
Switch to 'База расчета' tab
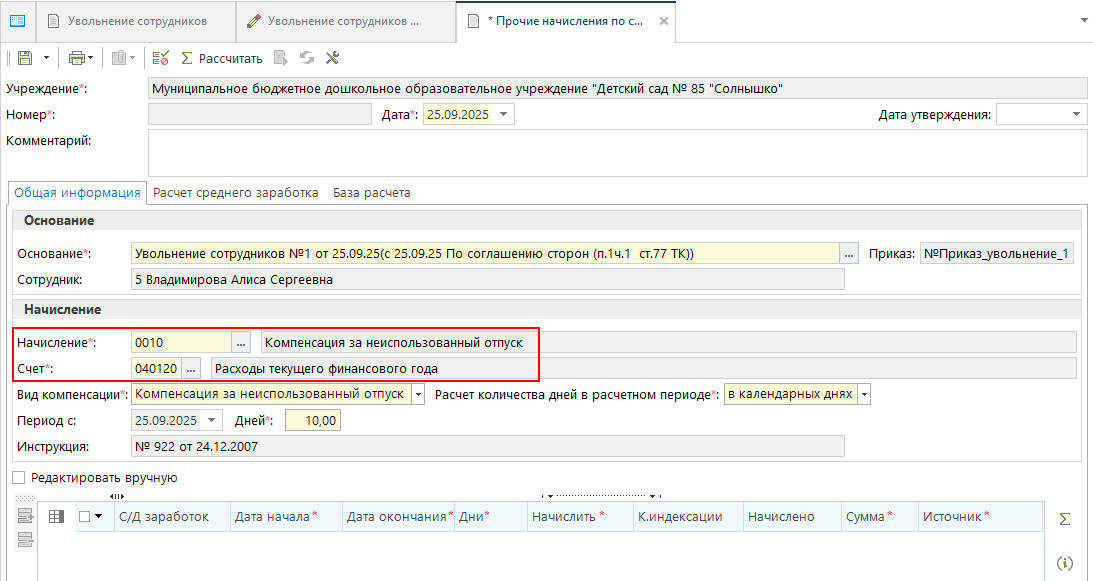click(371, 193)
